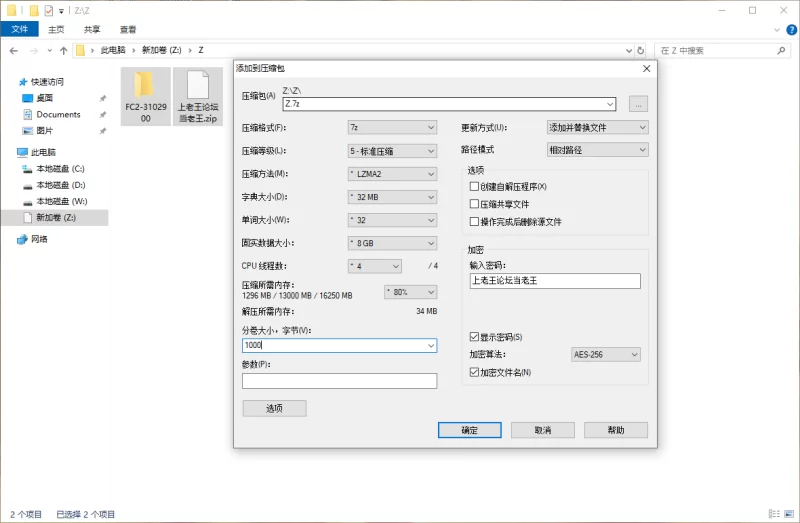Image resolution: width=800 pixels, height=523 pixels.
Task: Open Explorer help question mark icon
Action: pos(792,30)
